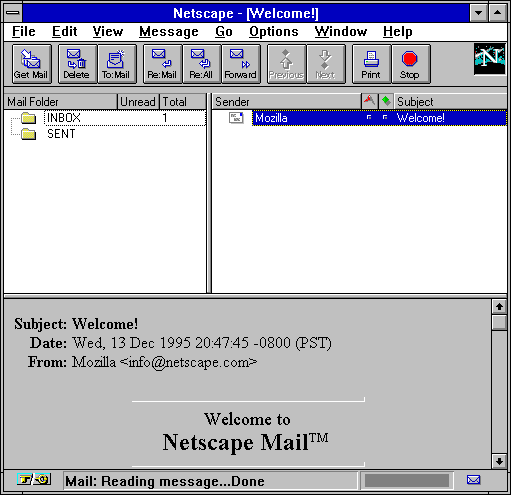
Task: Toggle flag marker on Welcome! message
Action: coord(369,117)
